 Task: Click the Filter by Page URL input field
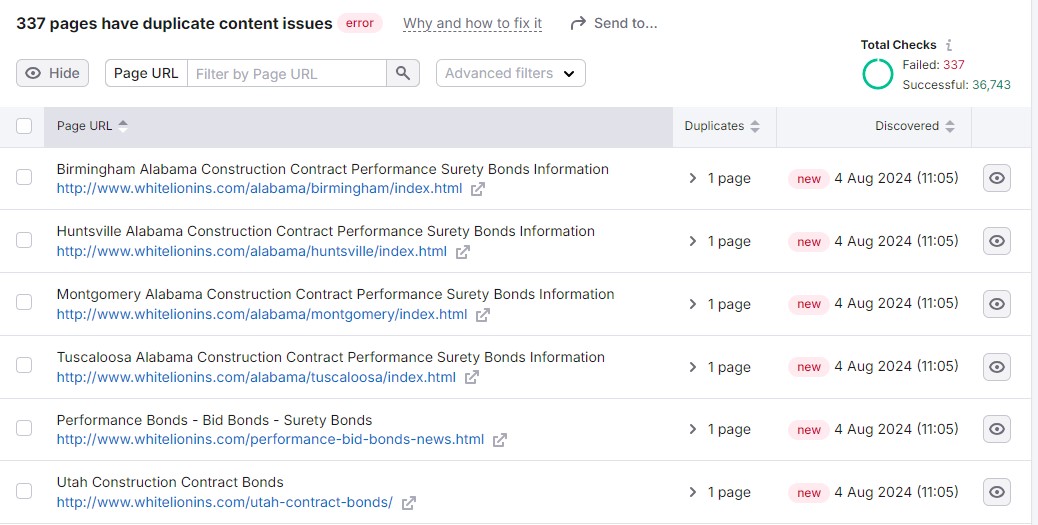pos(287,73)
